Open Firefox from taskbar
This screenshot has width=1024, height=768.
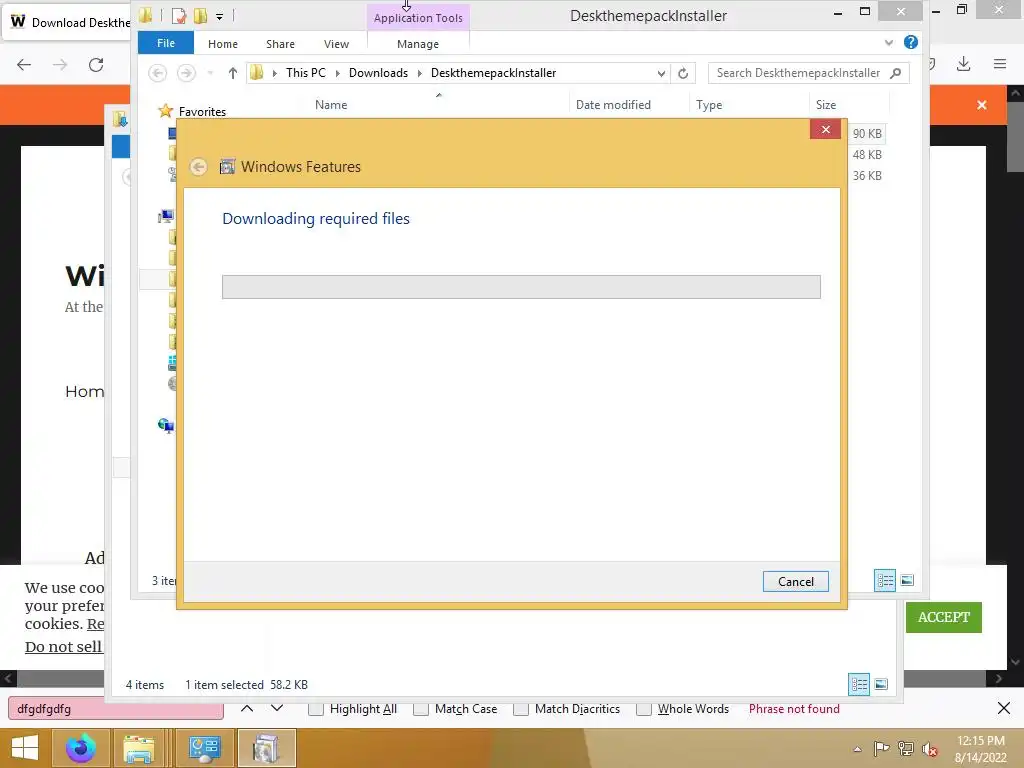pyautogui.click(x=81, y=748)
